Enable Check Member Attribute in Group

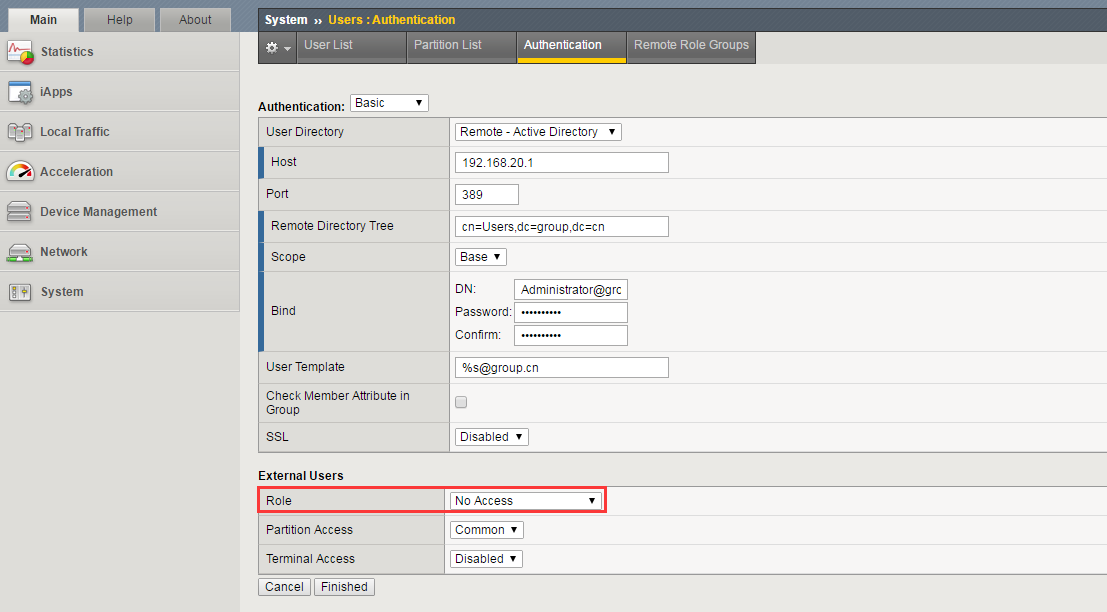pyautogui.click(x=460, y=401)
